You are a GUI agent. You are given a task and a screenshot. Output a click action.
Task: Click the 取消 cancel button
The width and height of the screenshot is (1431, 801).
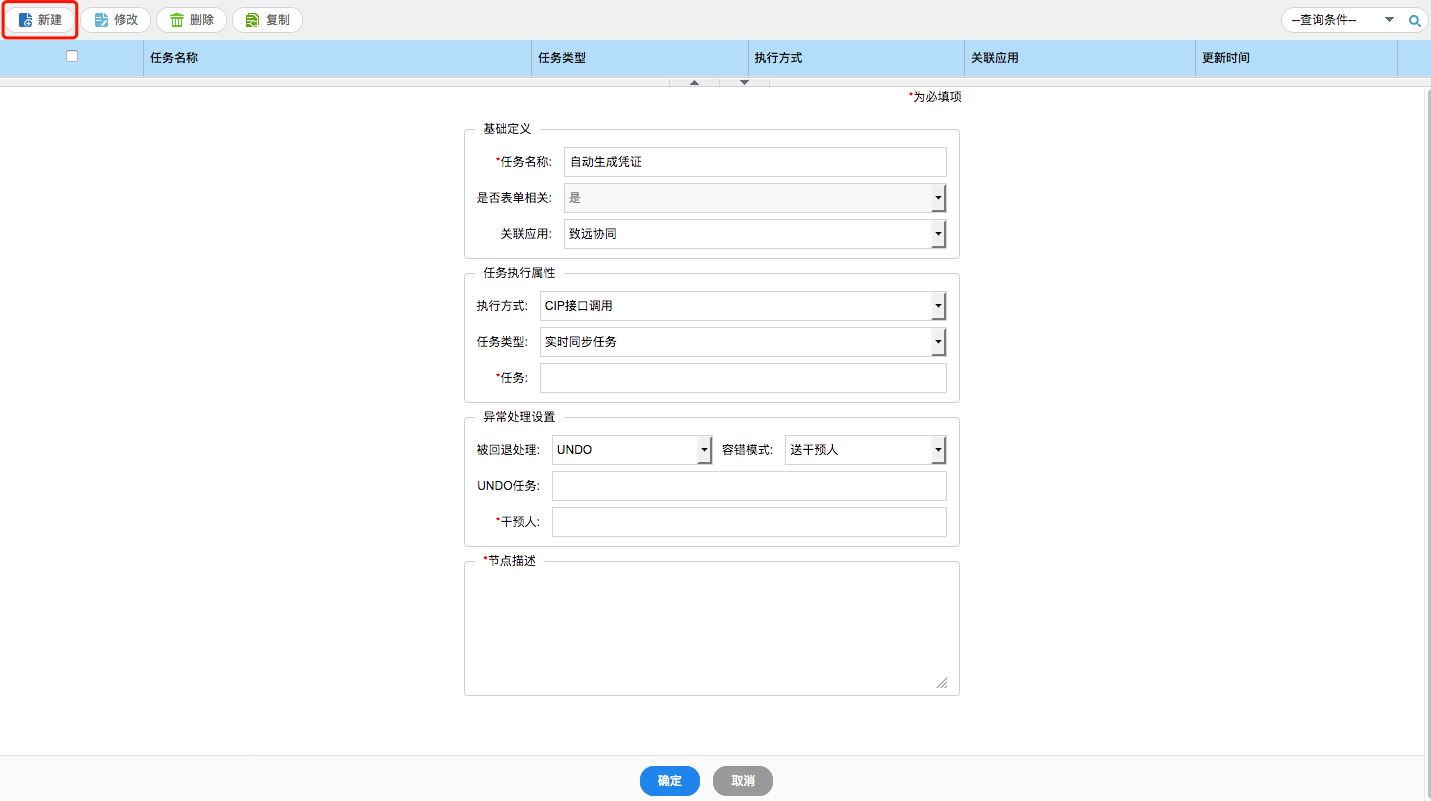(x=742, y=781)
